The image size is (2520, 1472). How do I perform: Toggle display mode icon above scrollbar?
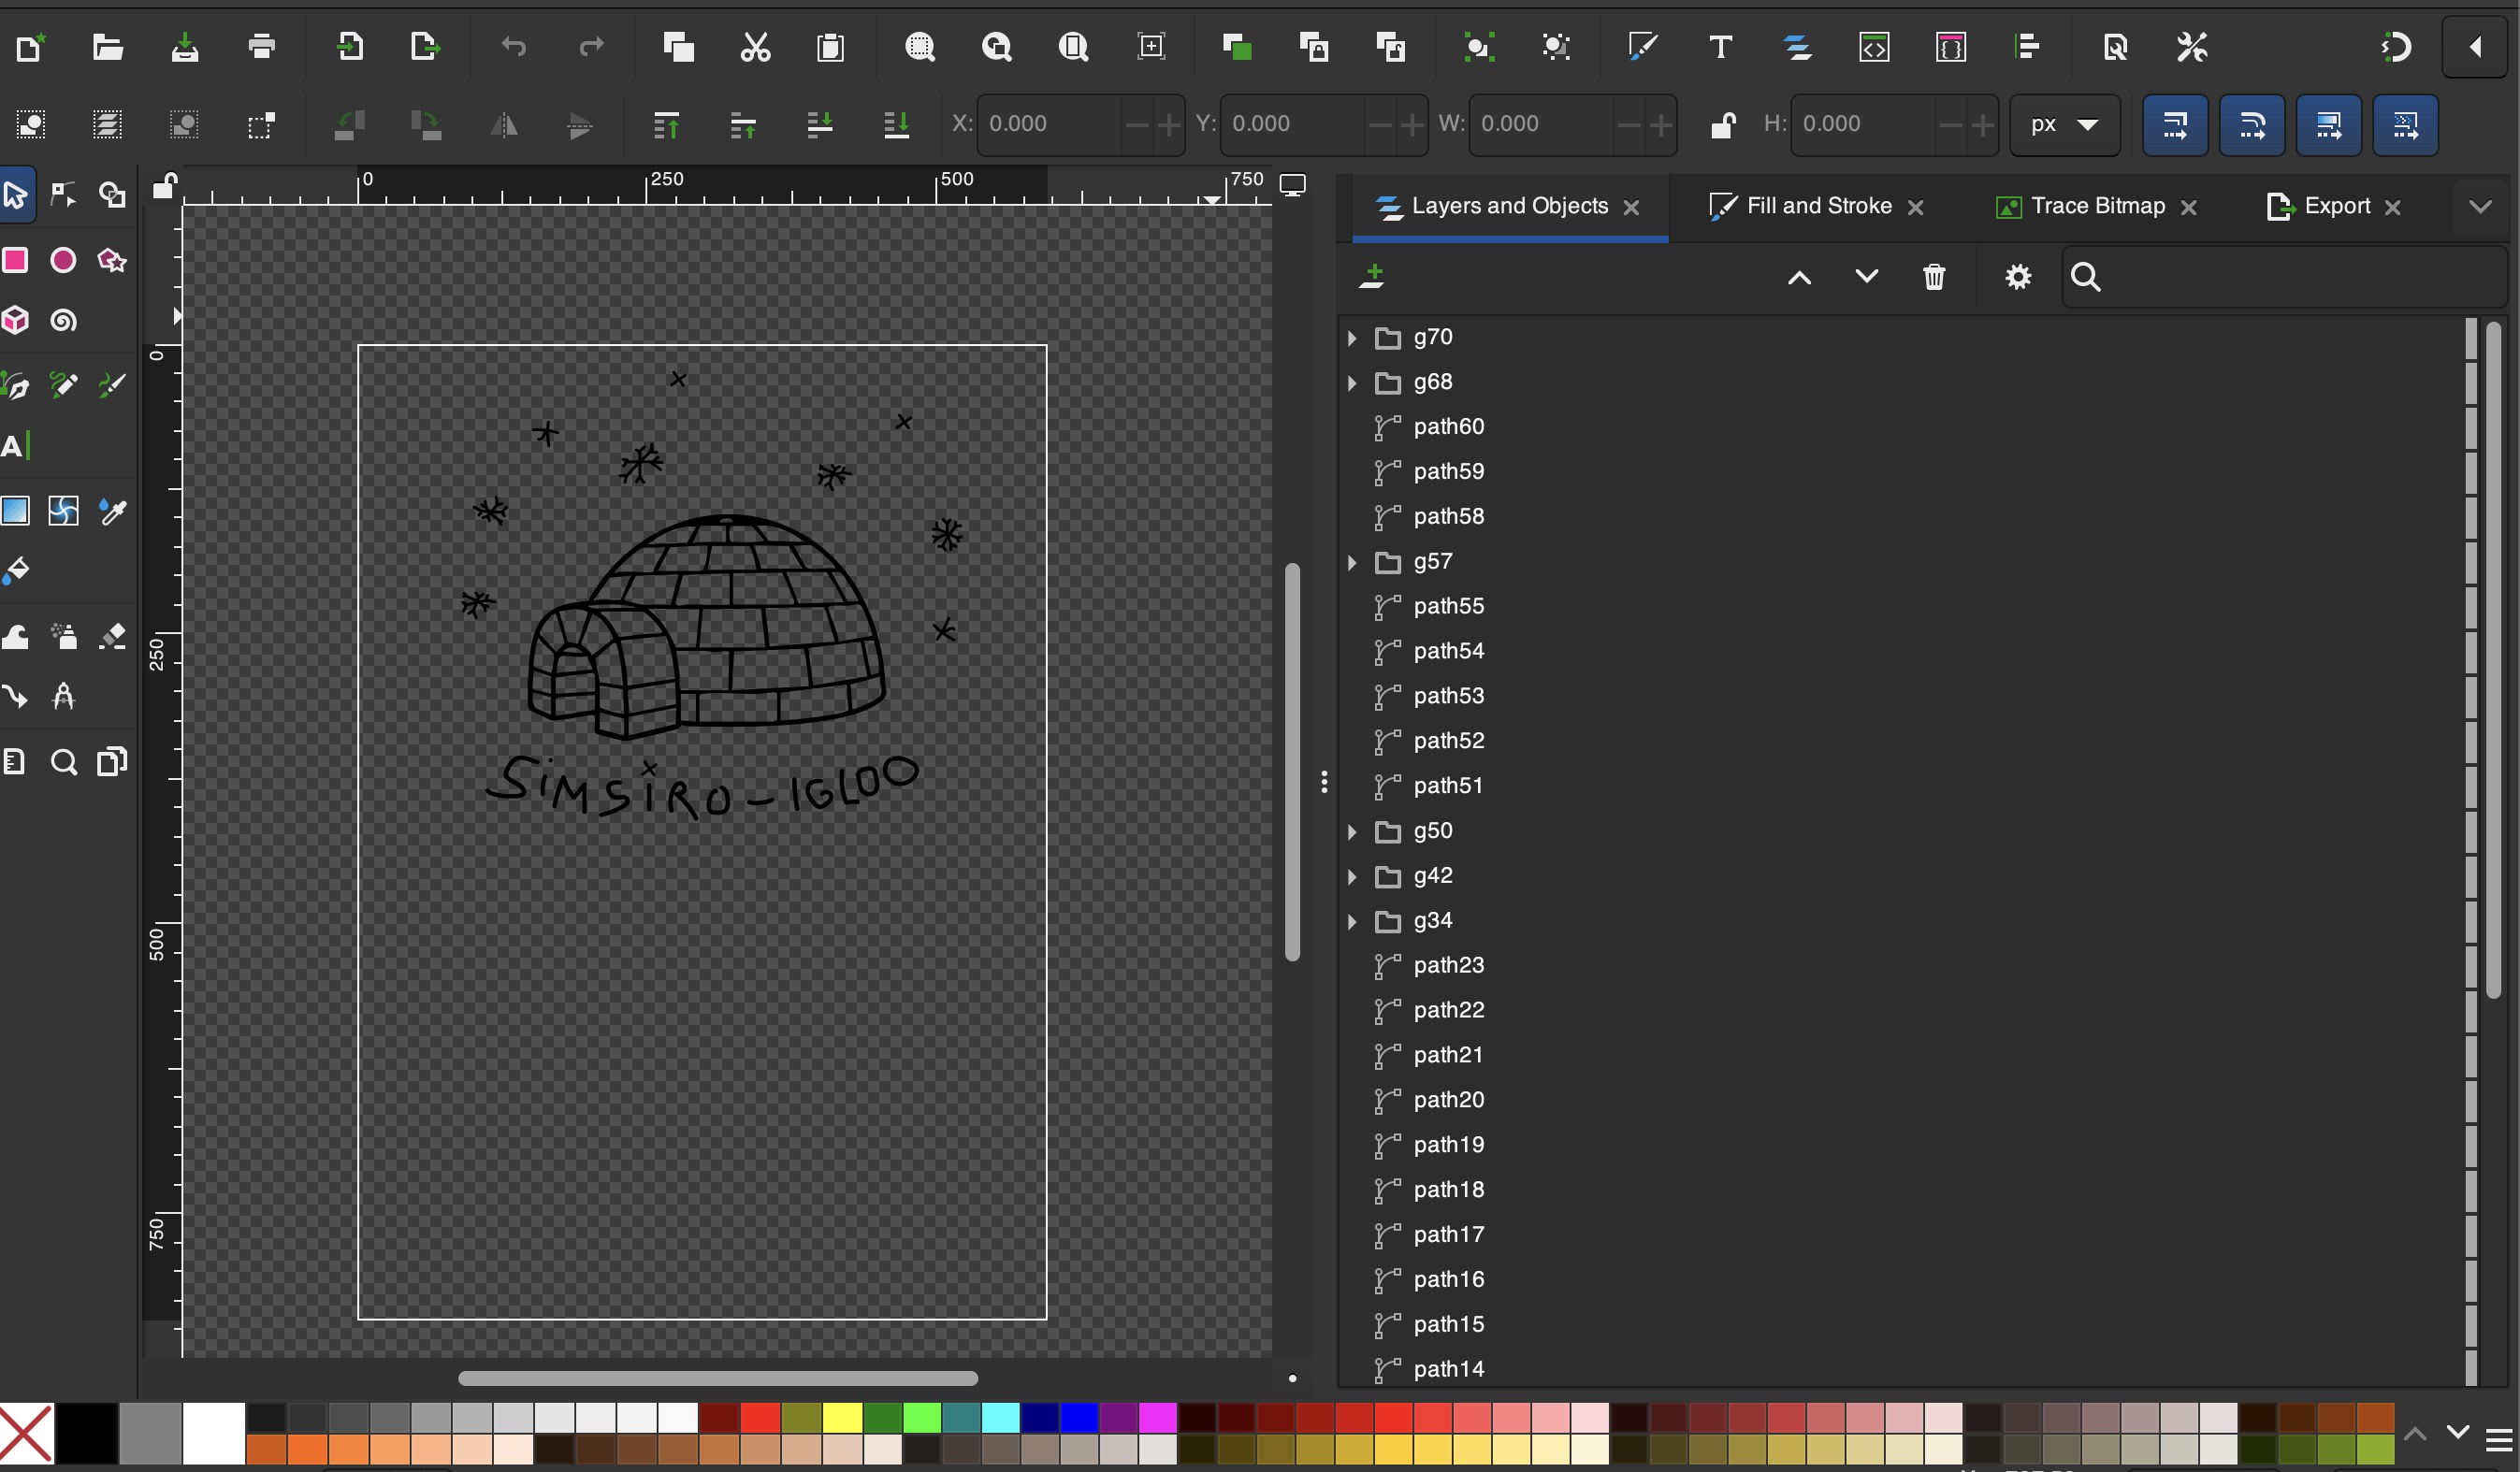[x=1293, y=186]
